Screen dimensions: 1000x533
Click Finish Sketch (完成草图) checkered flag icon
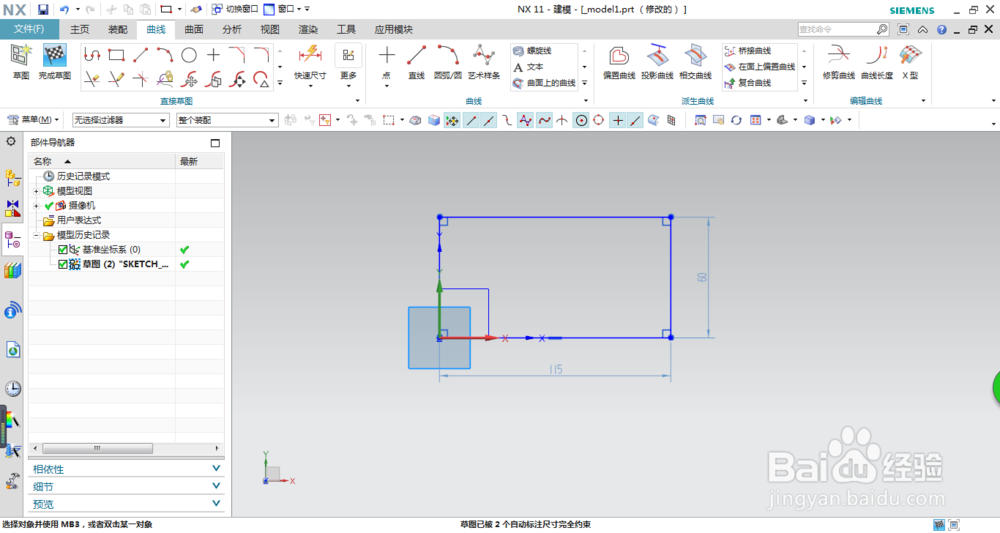(55, 56)
